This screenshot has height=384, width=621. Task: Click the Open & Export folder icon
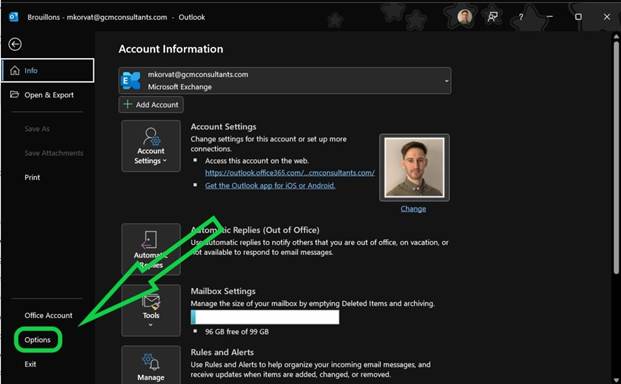pyautogui.click(x=14, y=95)
